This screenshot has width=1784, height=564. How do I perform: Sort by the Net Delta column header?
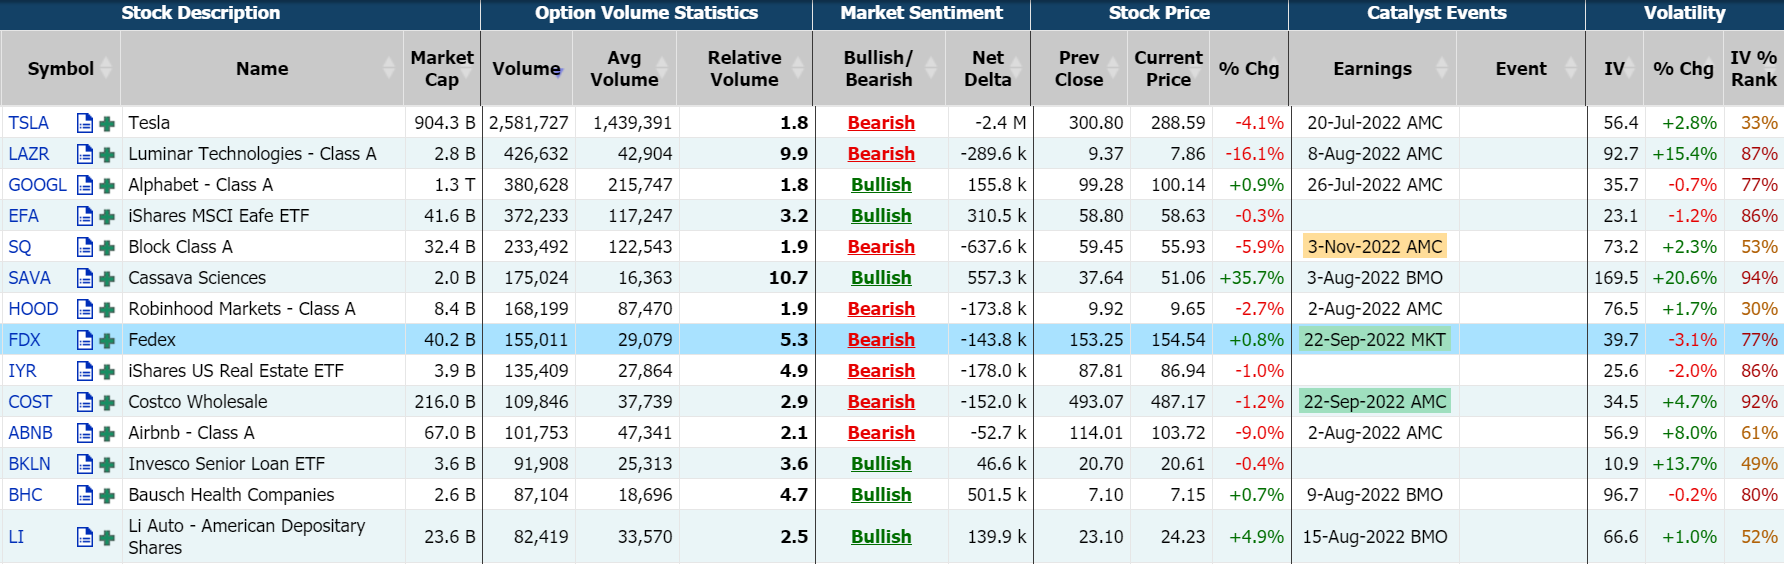click(x=988, y=68)
